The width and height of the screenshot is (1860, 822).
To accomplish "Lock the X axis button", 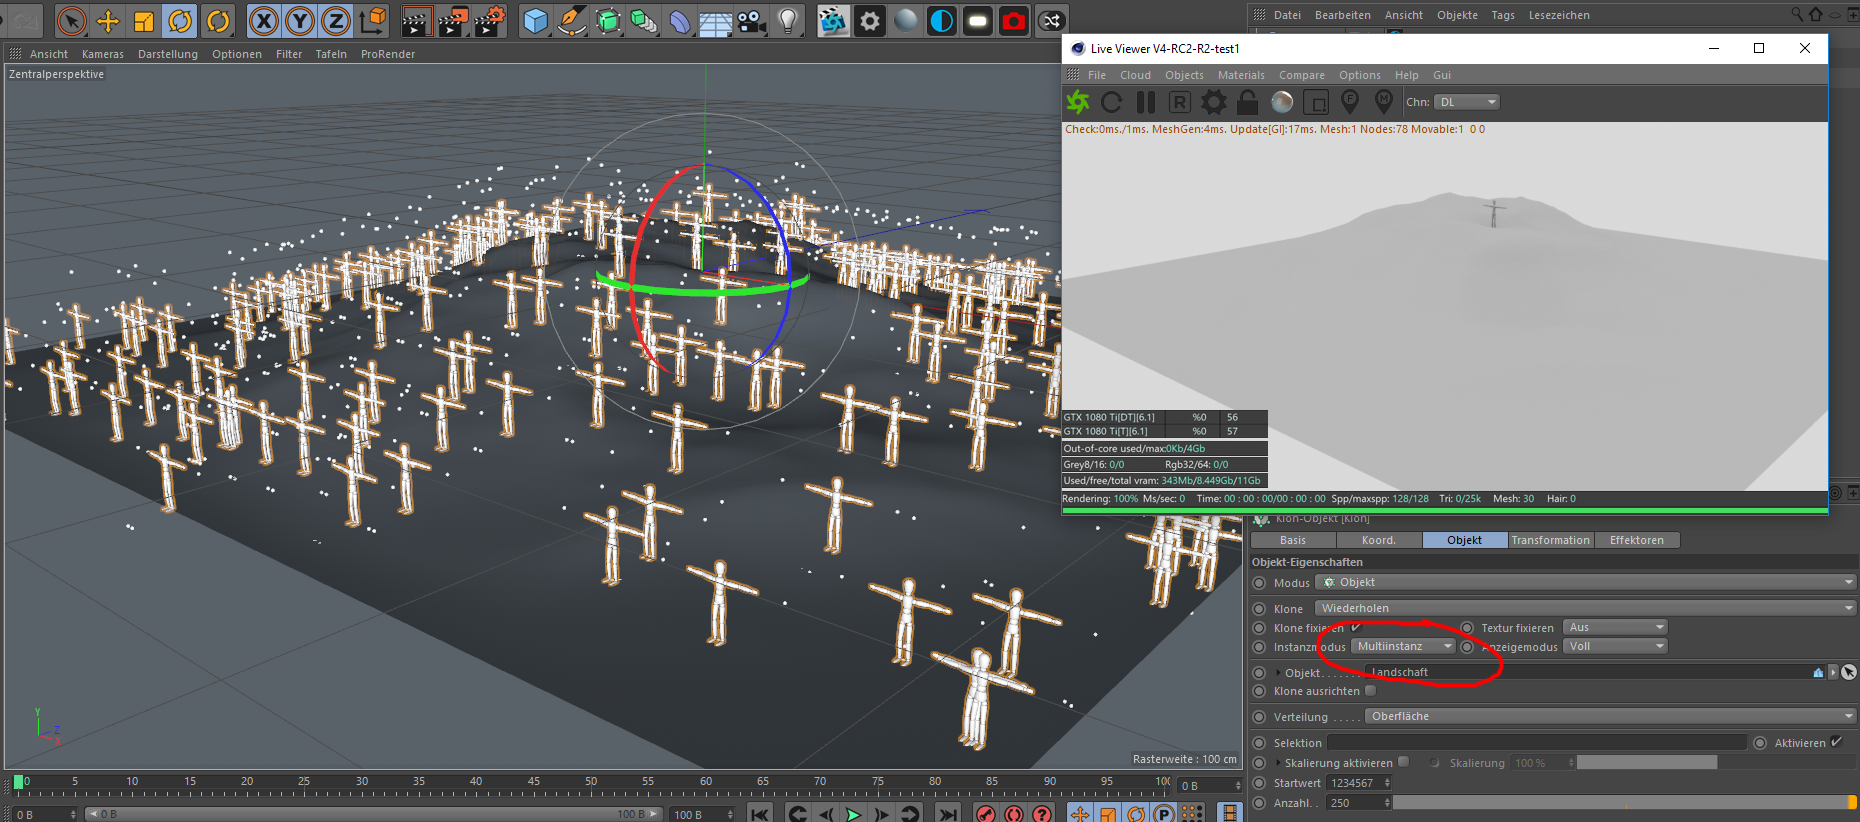I will [x=263, y=20].
